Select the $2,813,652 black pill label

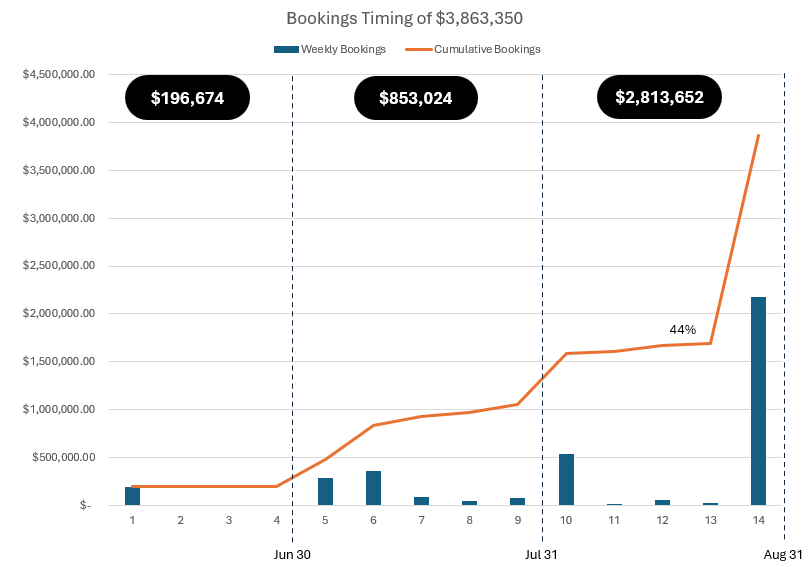[659, 97]
